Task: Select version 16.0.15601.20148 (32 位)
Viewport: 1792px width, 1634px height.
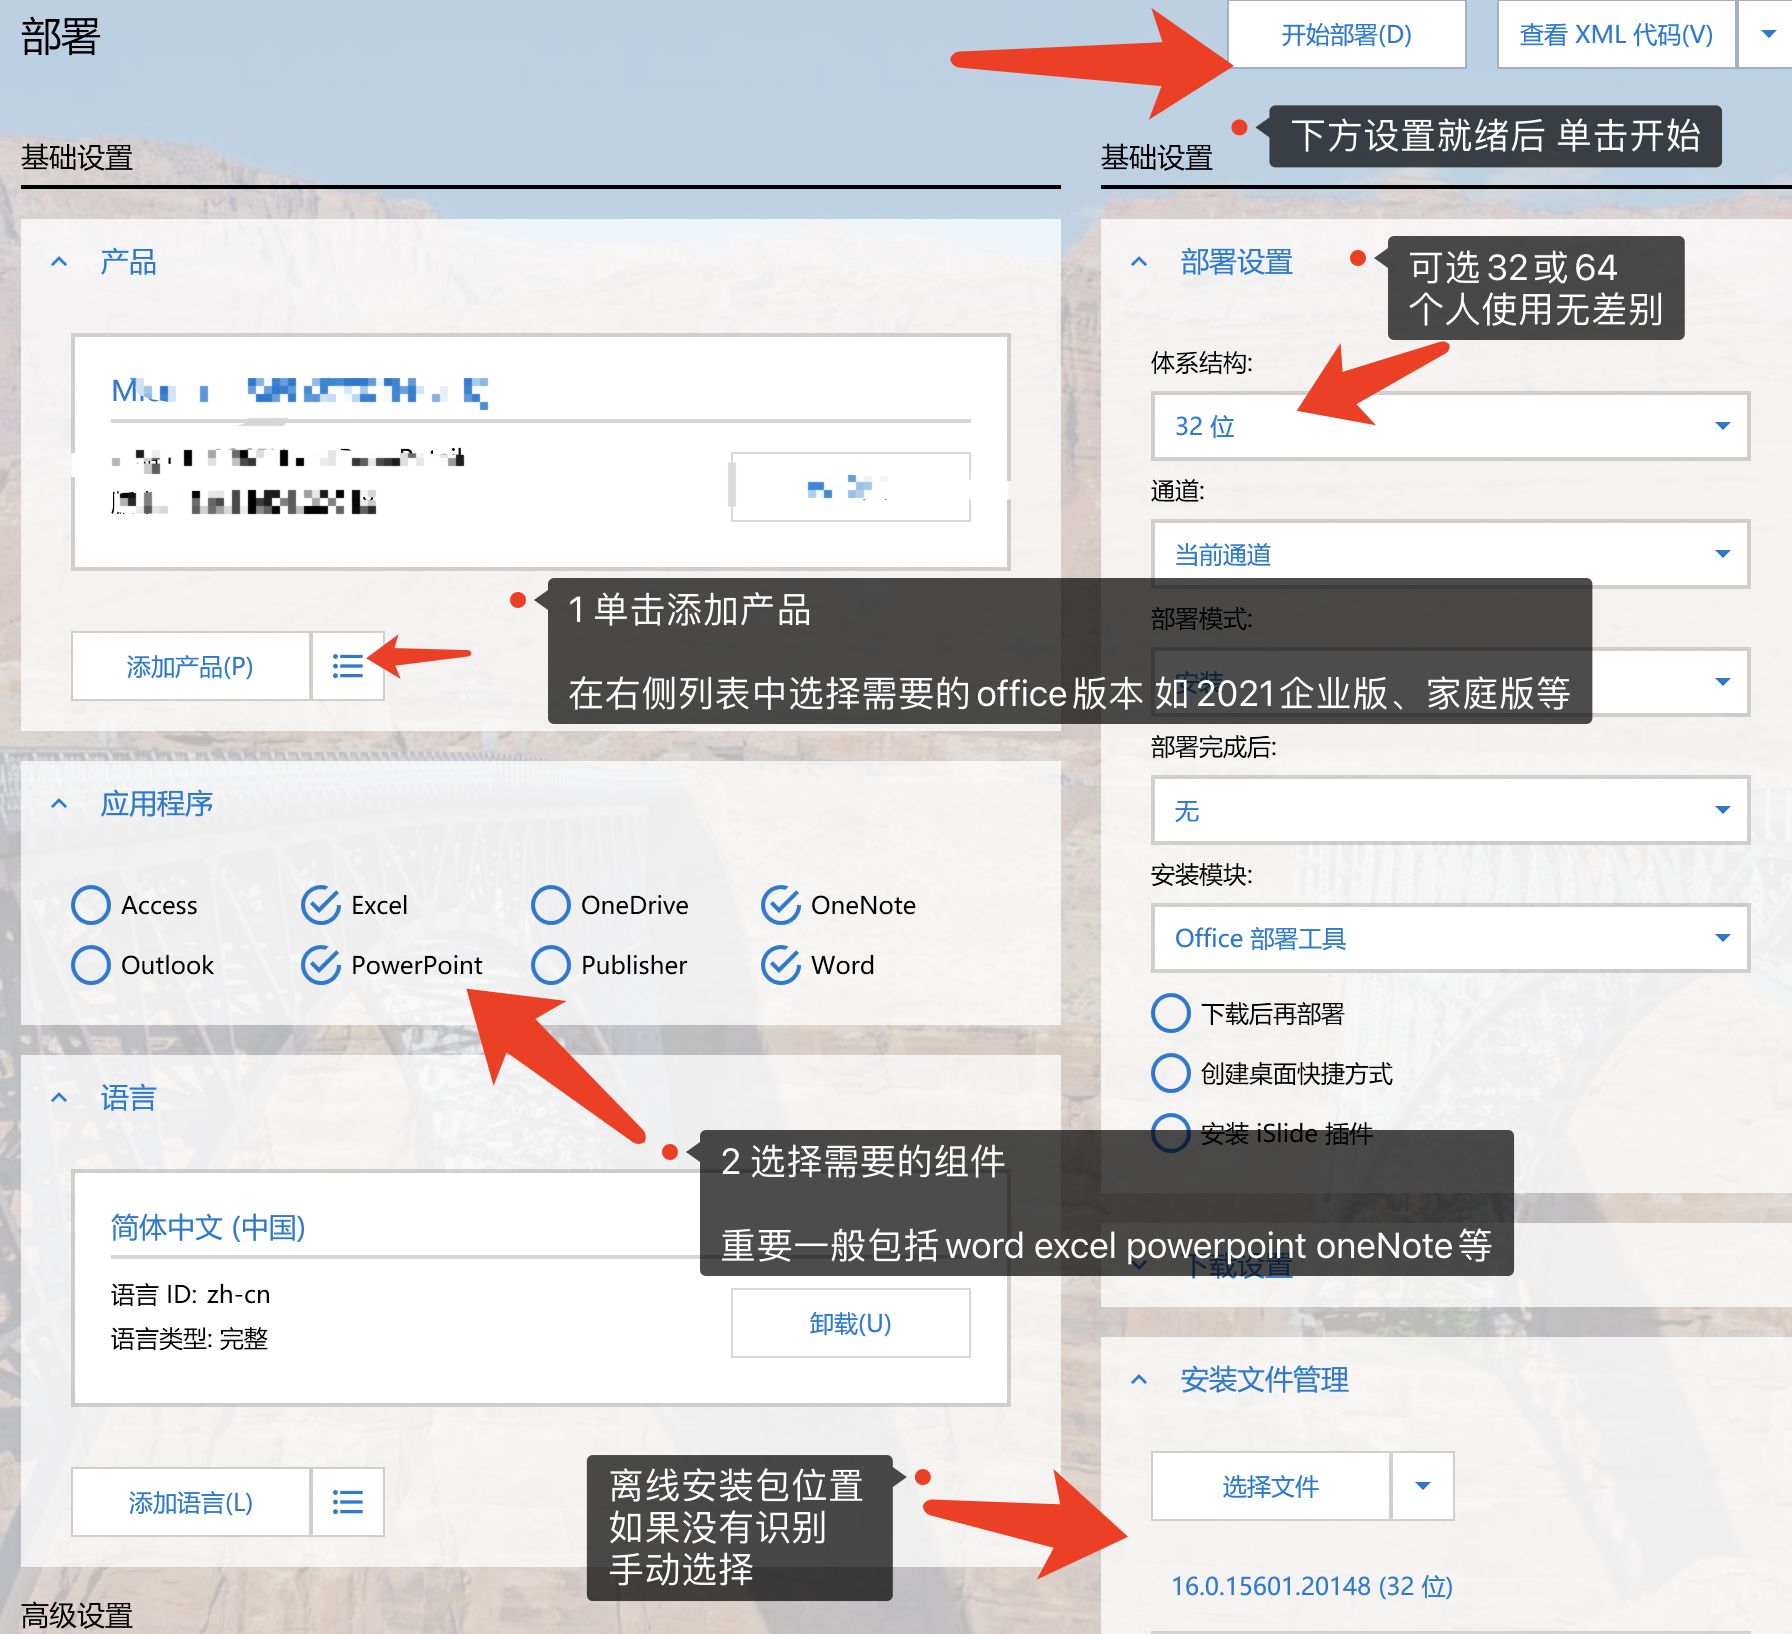Action: coord(1312,1586)
